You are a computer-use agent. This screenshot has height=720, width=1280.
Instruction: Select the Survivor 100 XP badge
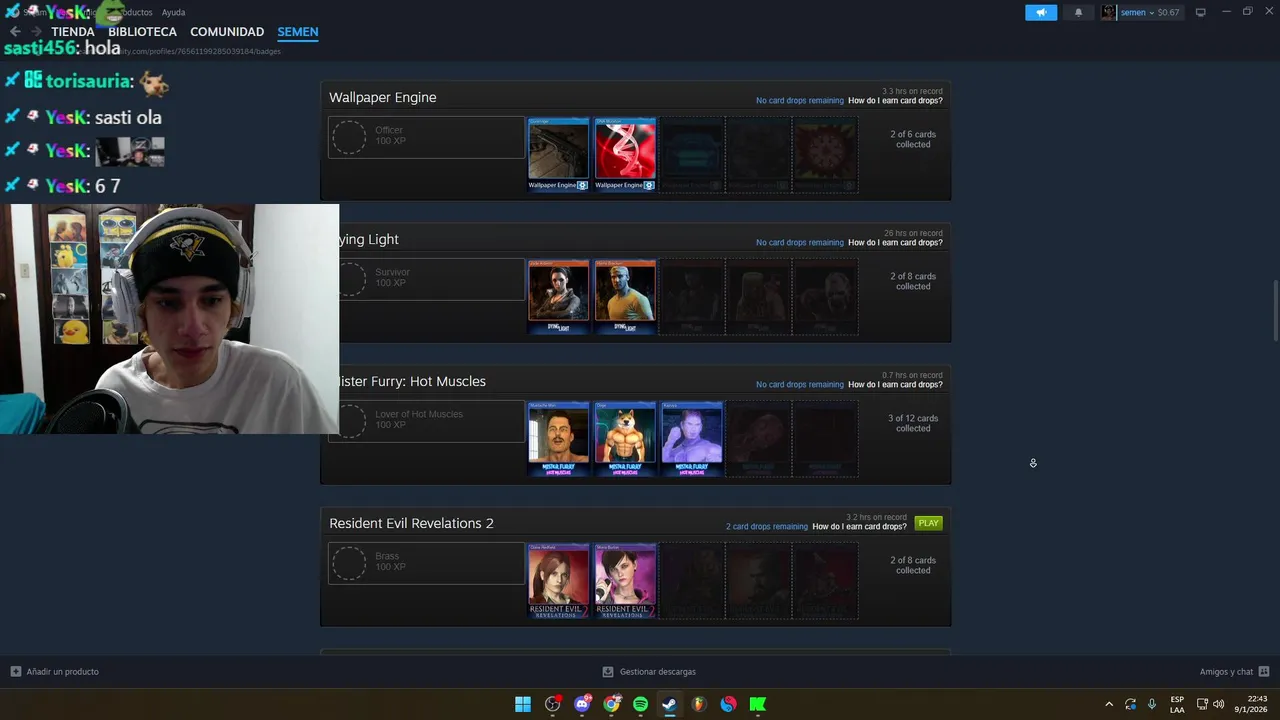coord(426,279)
